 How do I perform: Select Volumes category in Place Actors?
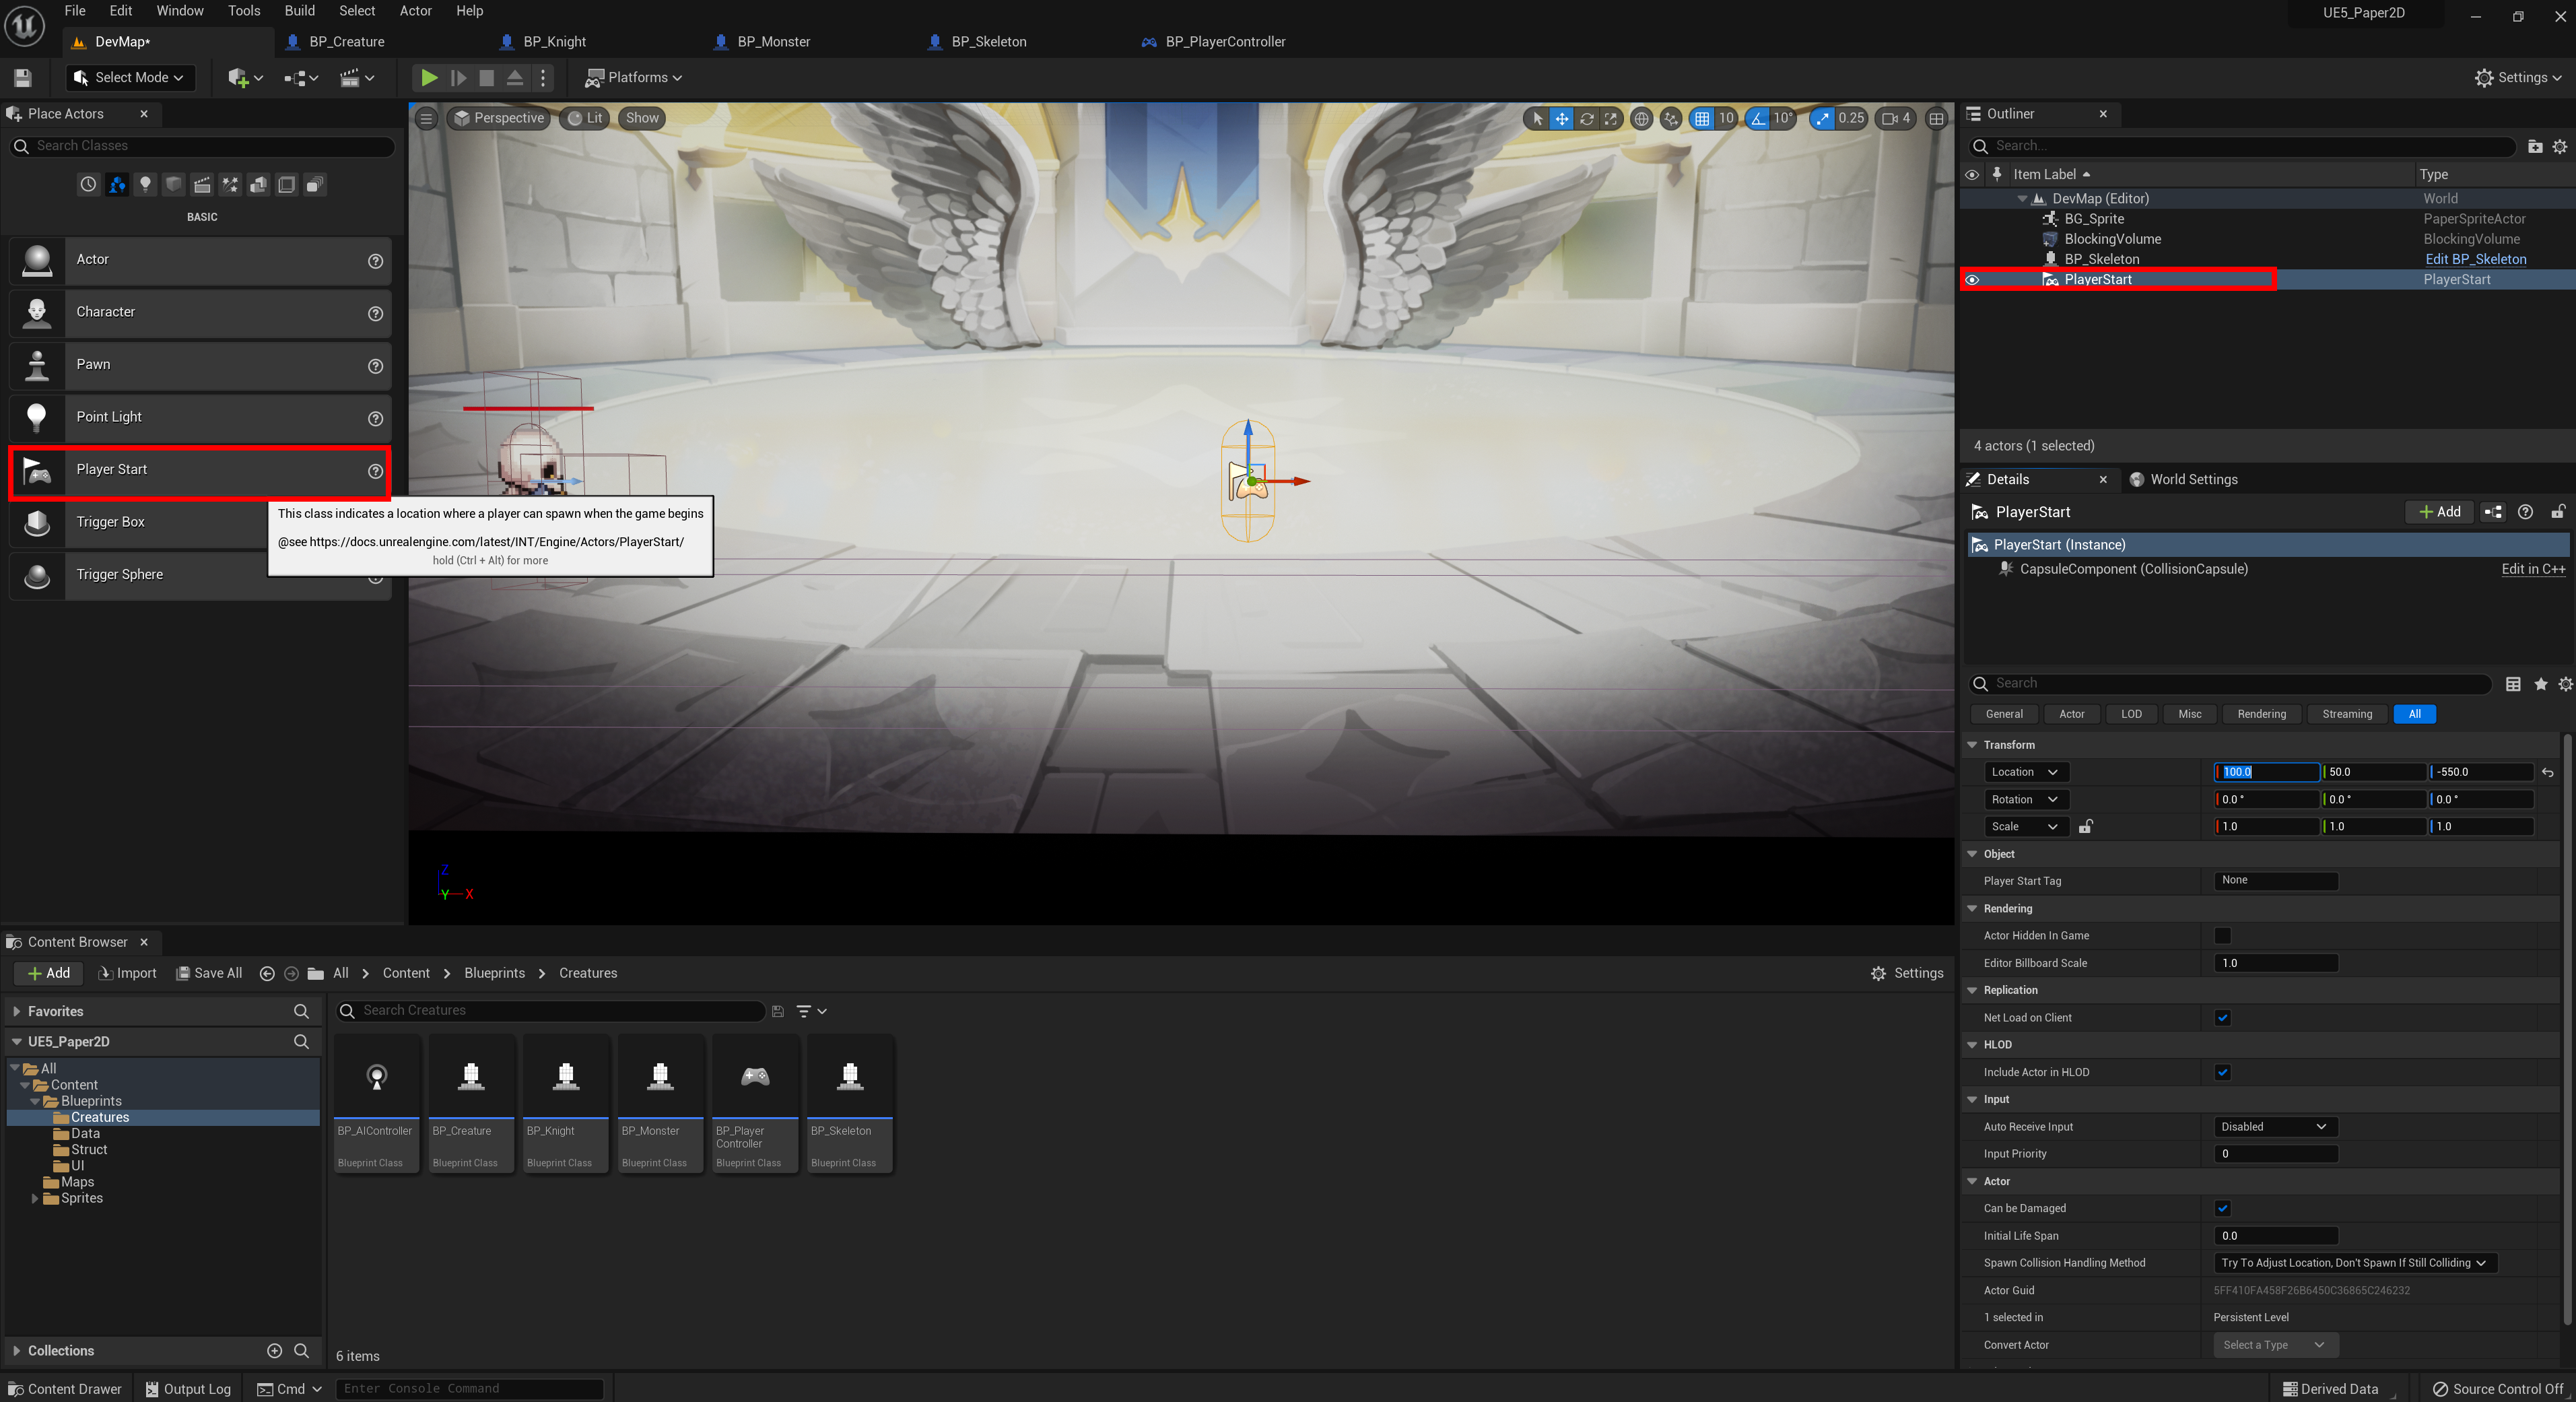286,185
